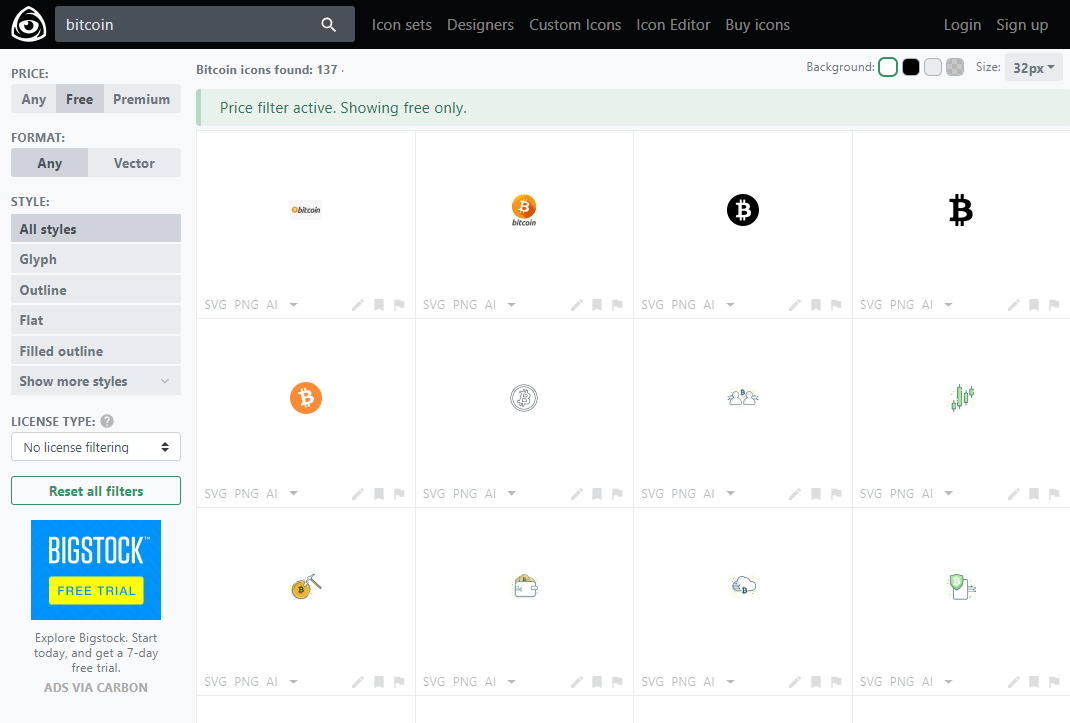Screen dimensions: 1070x723
Task: Edit the flat orange Bitcoin coin icon
Action: pos(358,494)
